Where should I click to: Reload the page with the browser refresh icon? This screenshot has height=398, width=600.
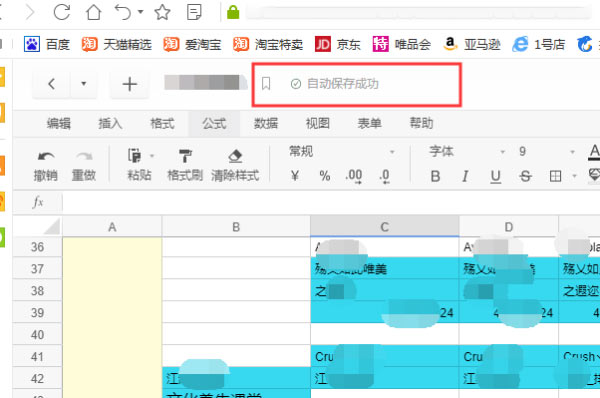62,12
